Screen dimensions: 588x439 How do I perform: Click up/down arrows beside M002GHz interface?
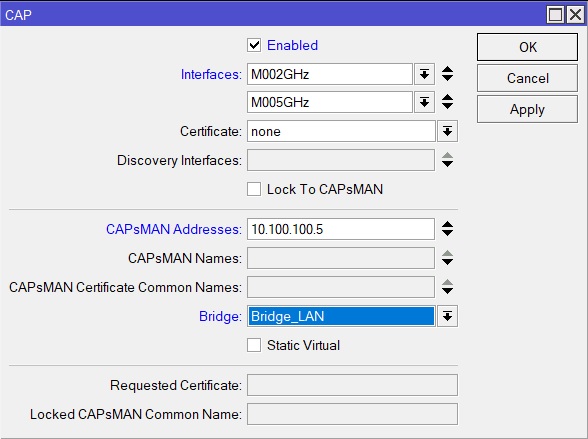coord(447,74)
